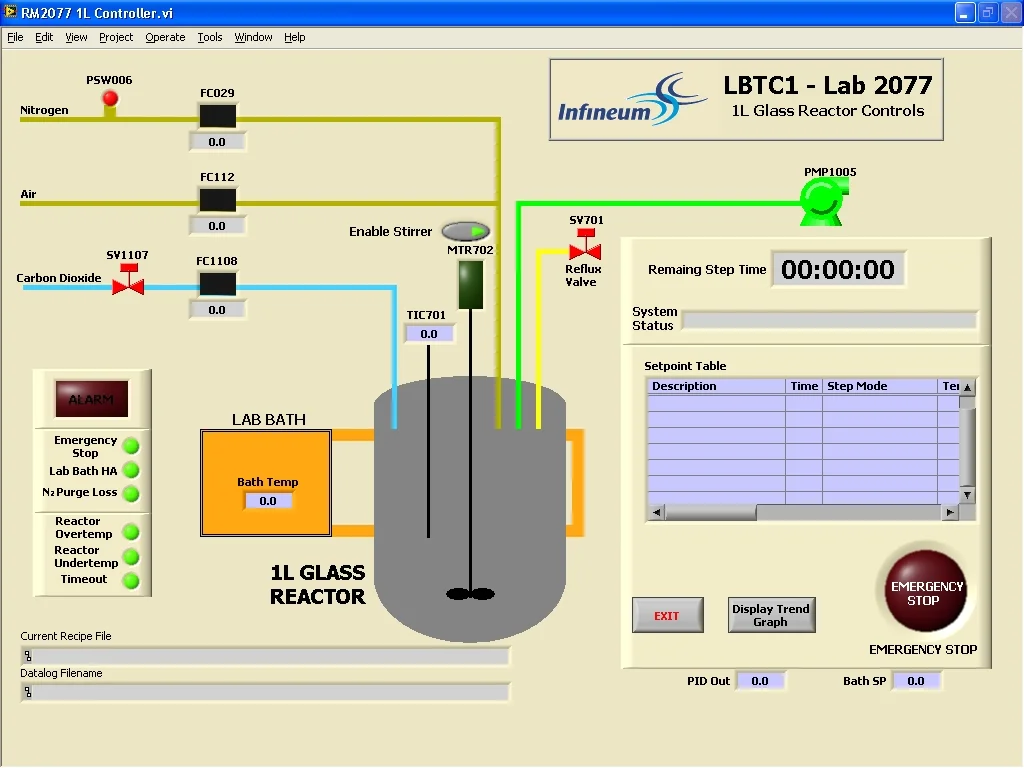
Task: Click the FC029 nitrogen flow controller block
Action: [x=217, y=116]
